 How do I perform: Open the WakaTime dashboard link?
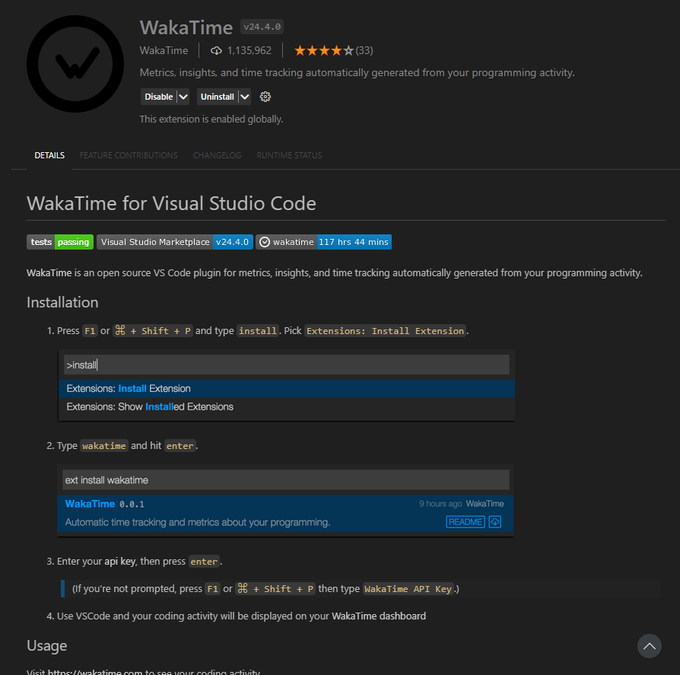click(x=379, y=616)
